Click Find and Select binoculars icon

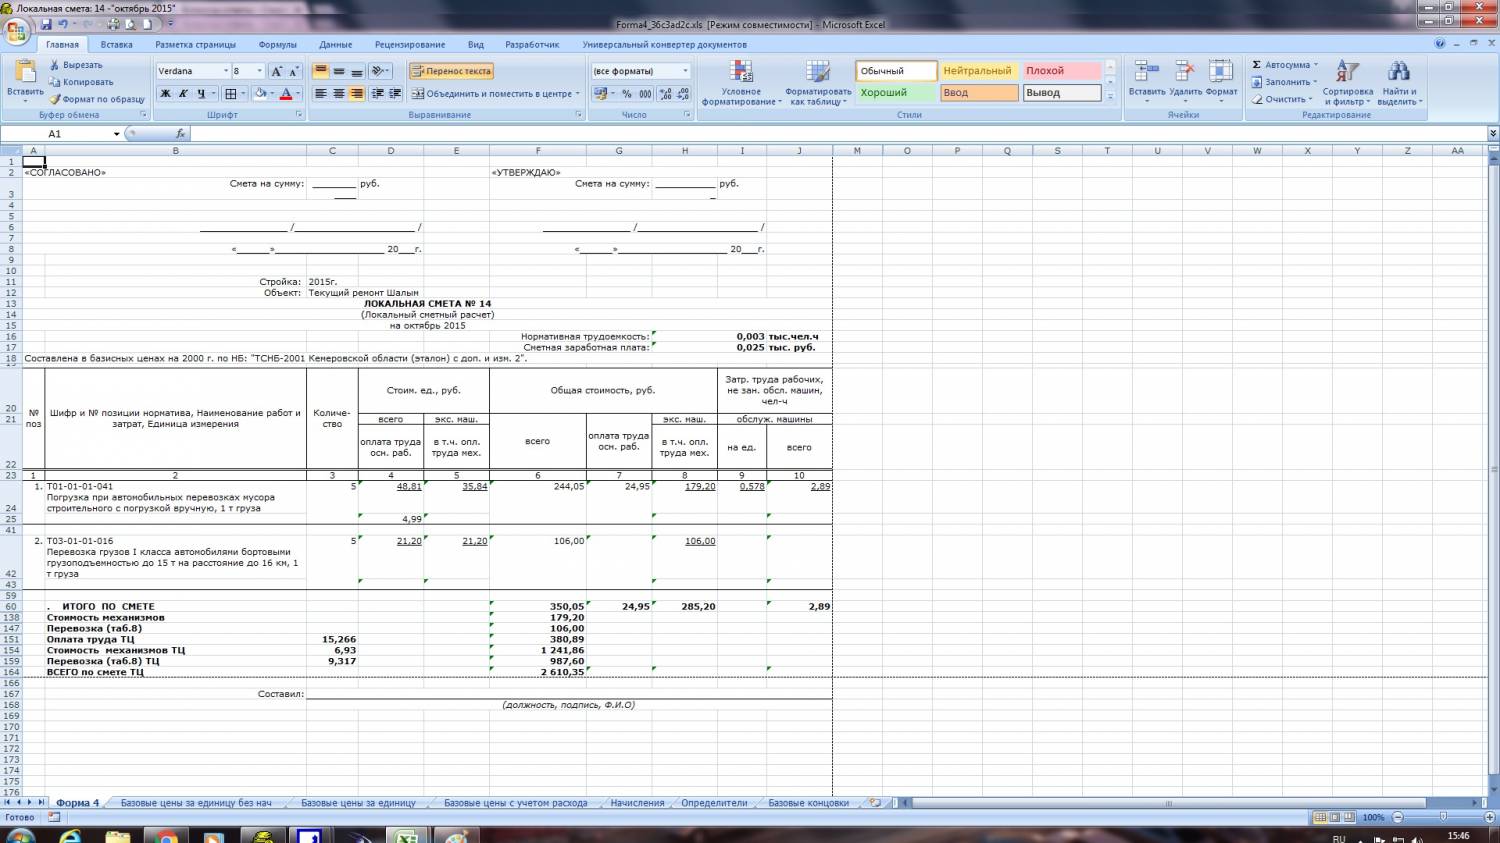(x=1399, y=72)
